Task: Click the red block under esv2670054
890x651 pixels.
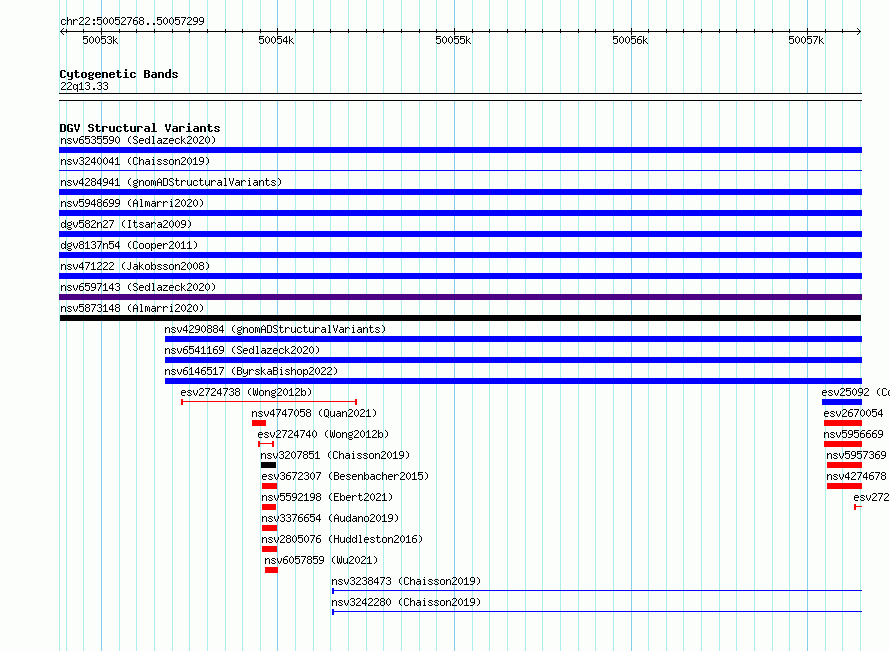Action: [843, 423]
